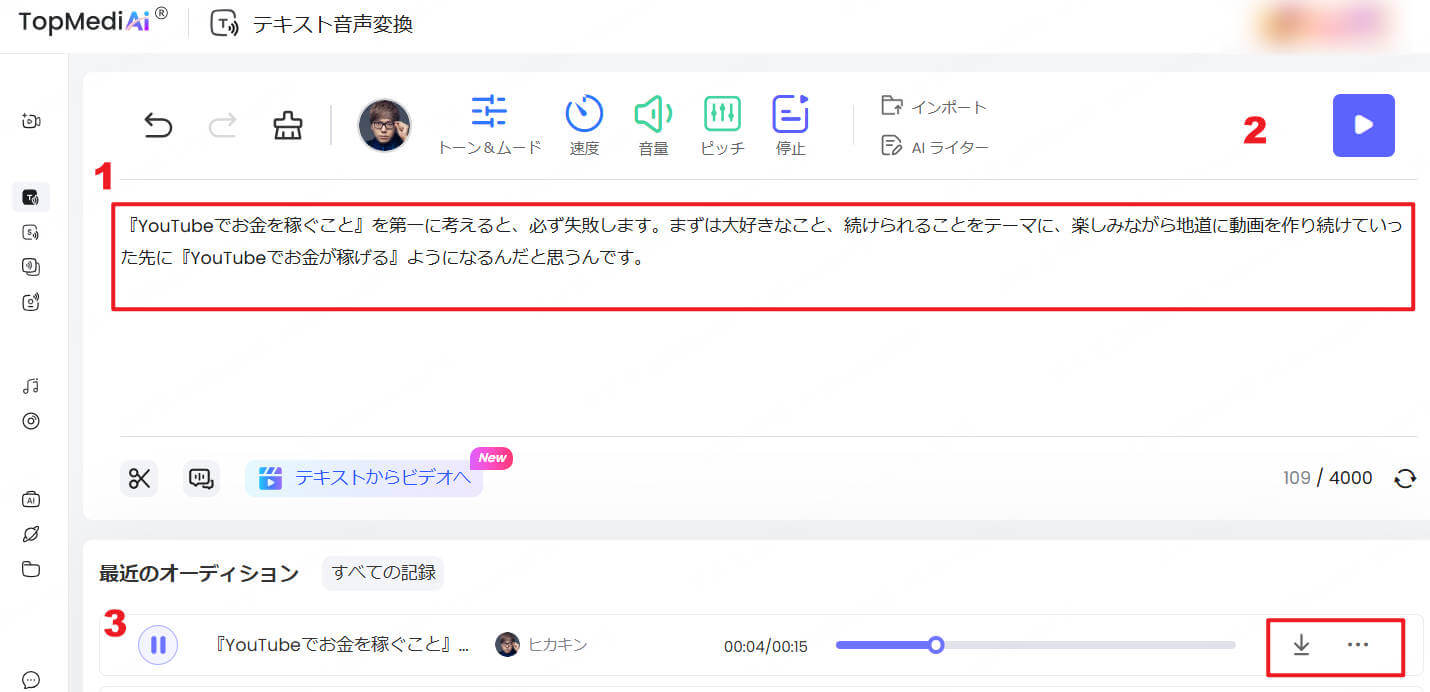1430x692 pixels.
Task: Open AI ライター
Action: point(934,147)
